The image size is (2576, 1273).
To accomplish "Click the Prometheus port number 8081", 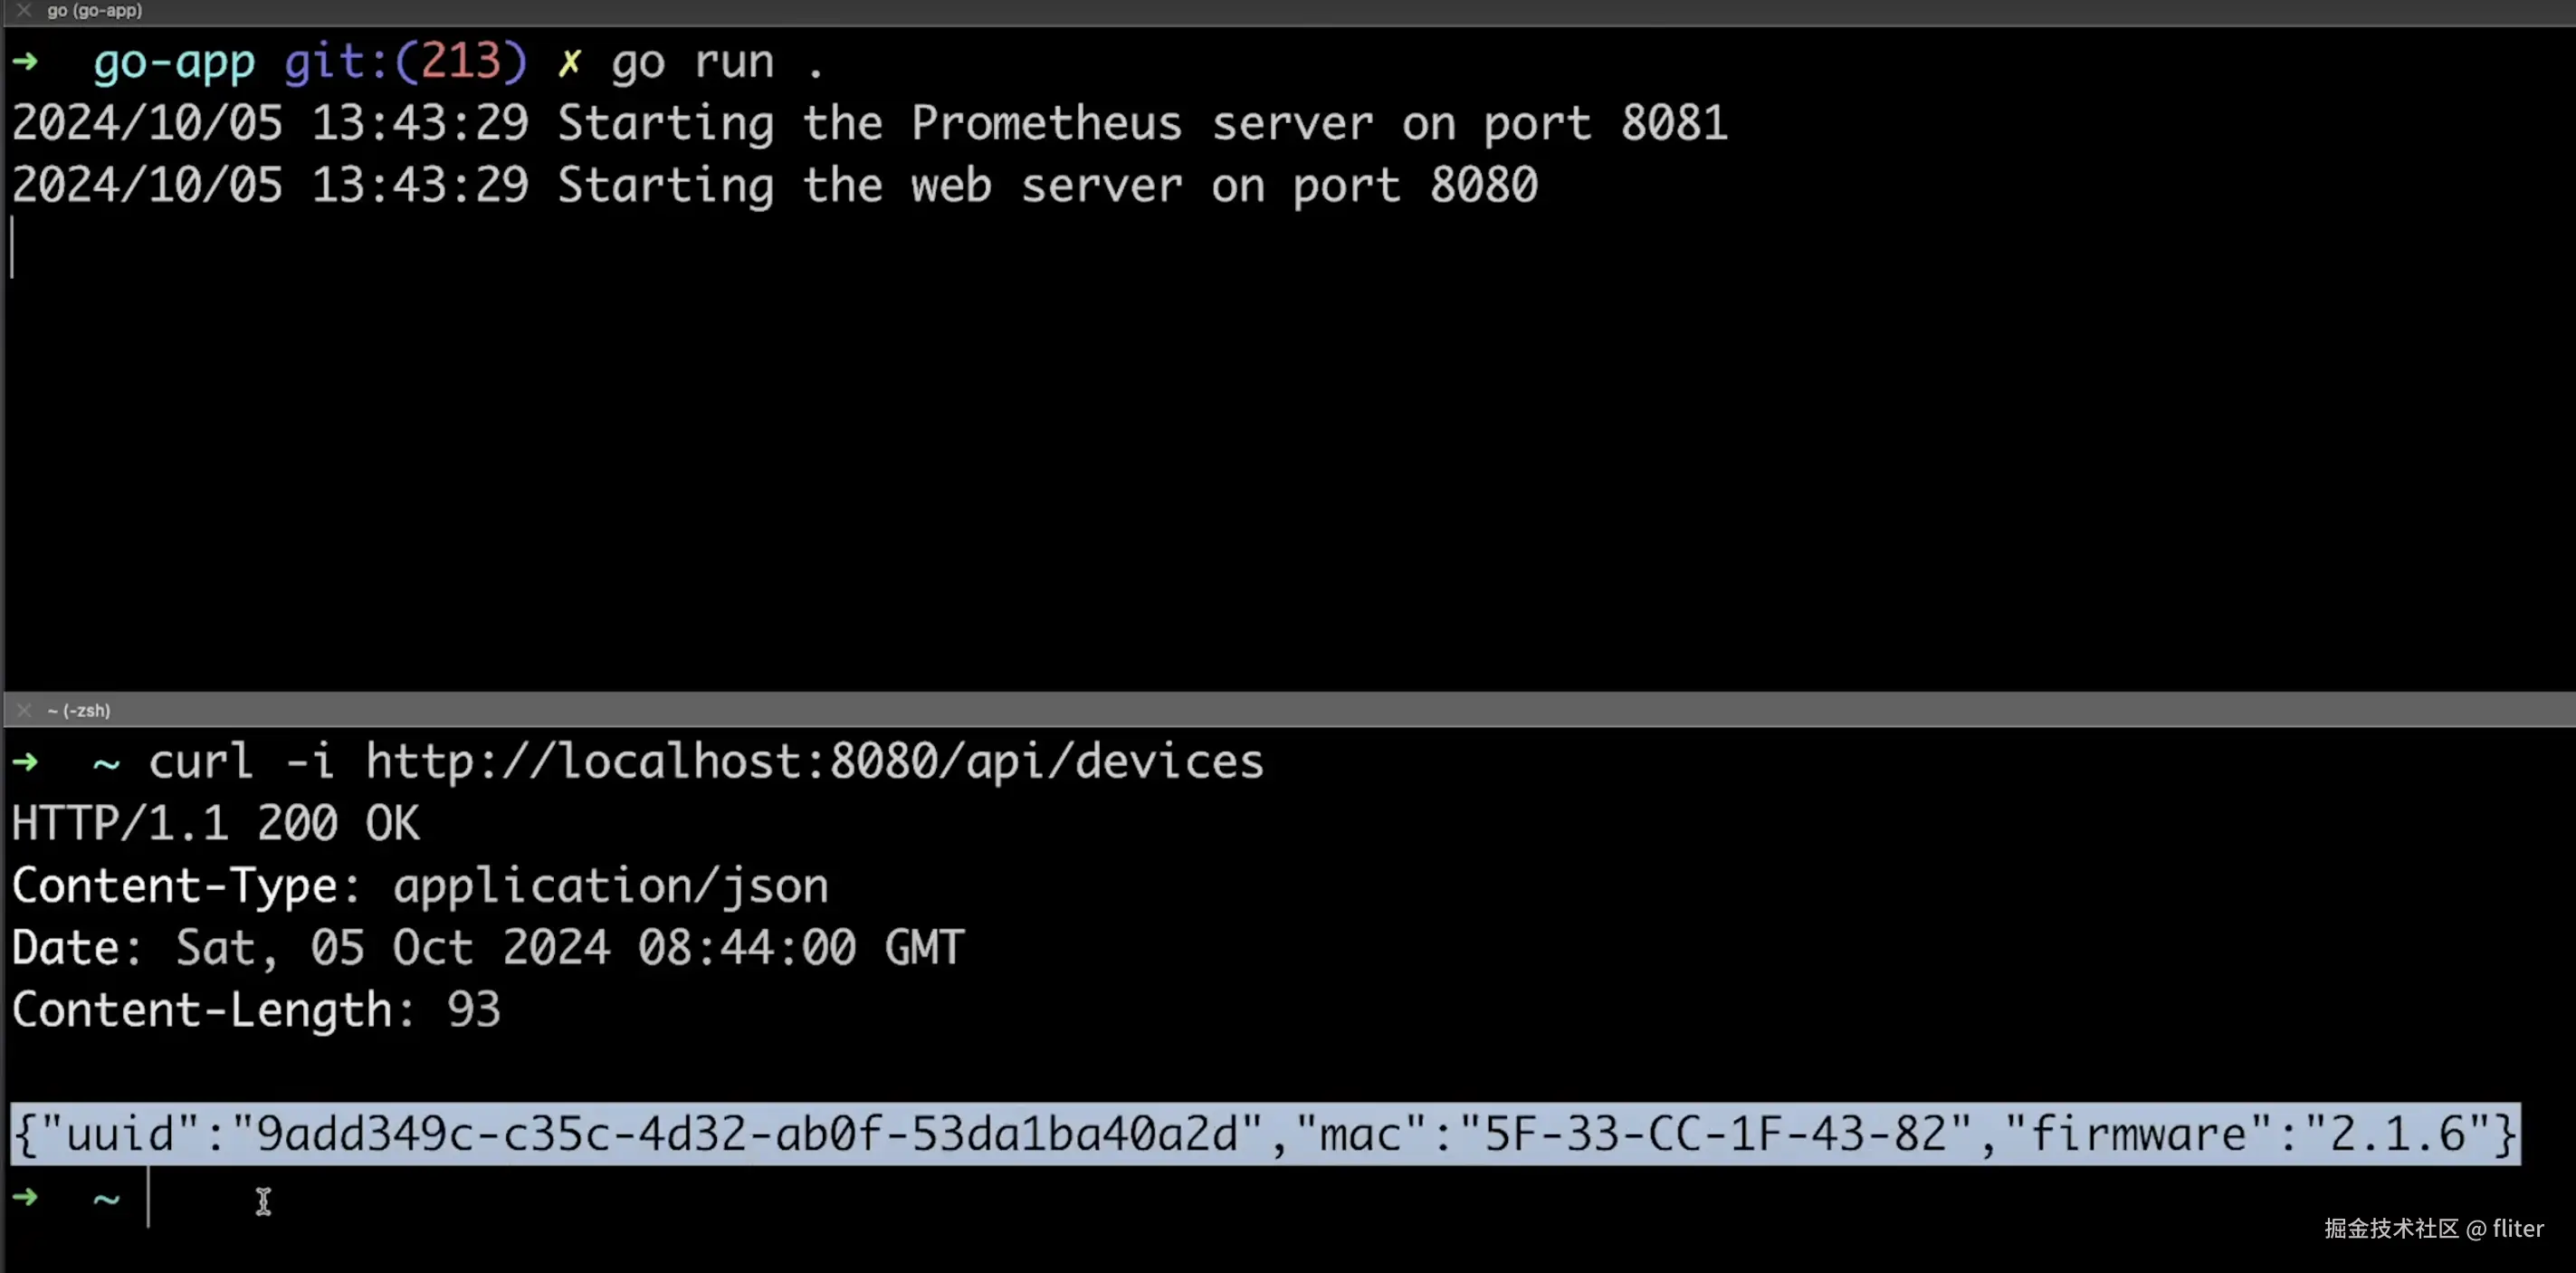I will 1673,124.
